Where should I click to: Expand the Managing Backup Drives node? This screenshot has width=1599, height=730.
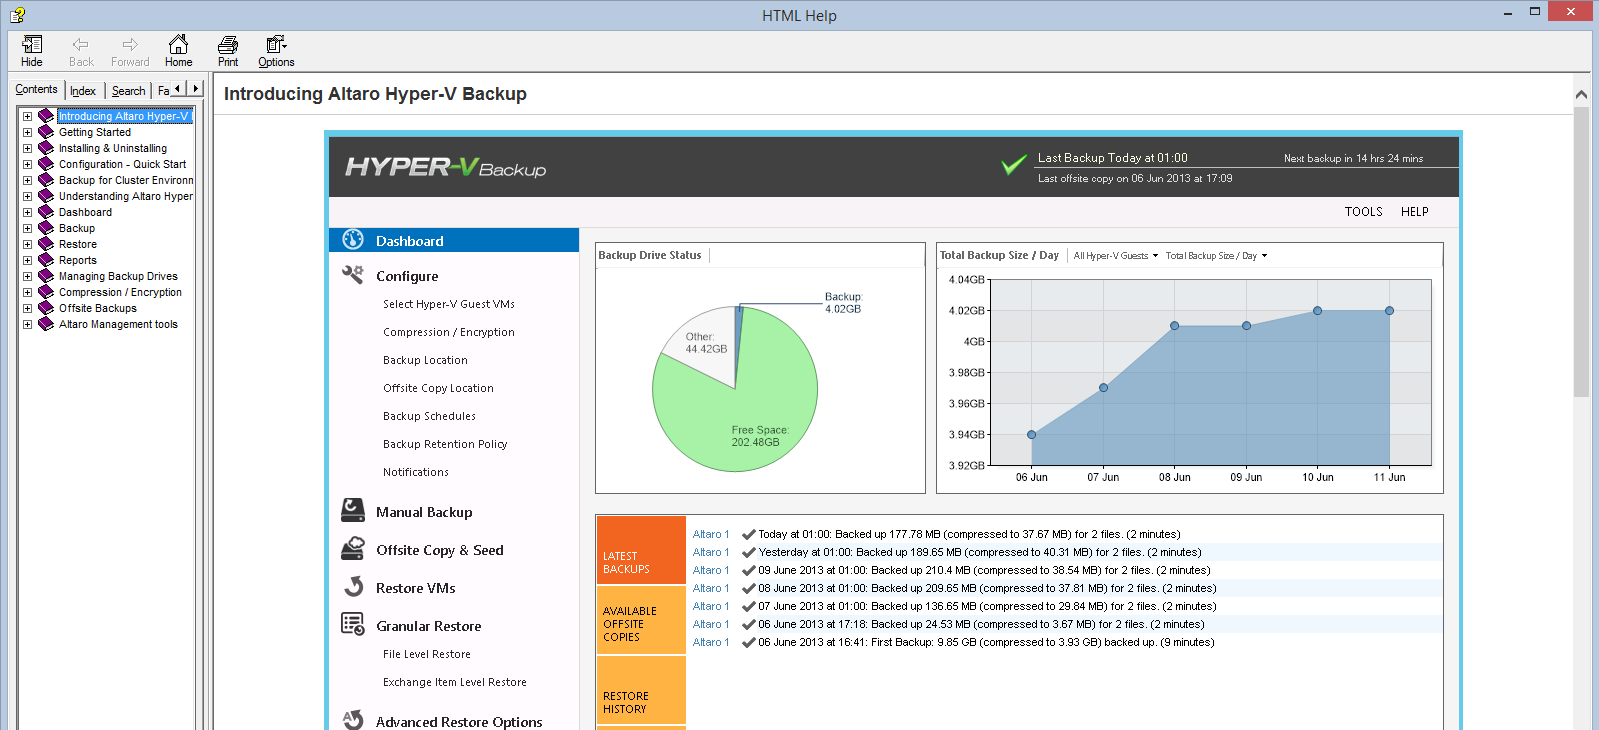28,276
